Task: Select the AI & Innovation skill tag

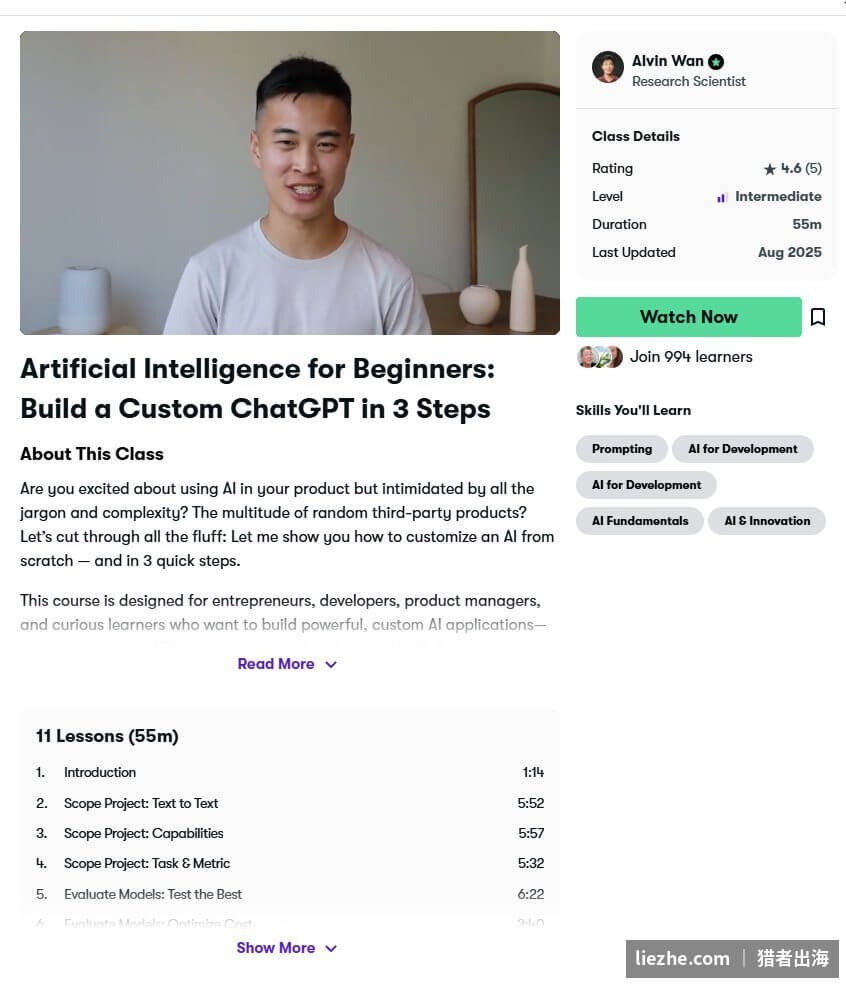Action: click(x=767, y=521)
